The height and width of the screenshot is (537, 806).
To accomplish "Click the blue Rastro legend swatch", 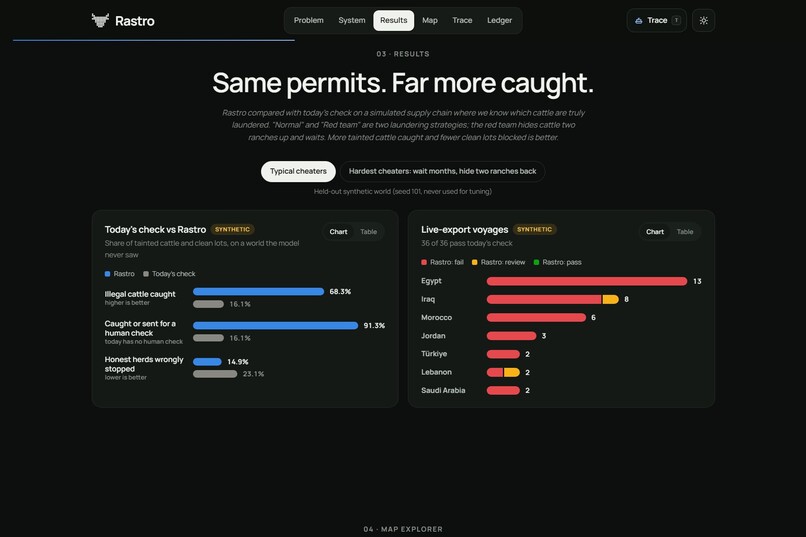I will [107, 274].
